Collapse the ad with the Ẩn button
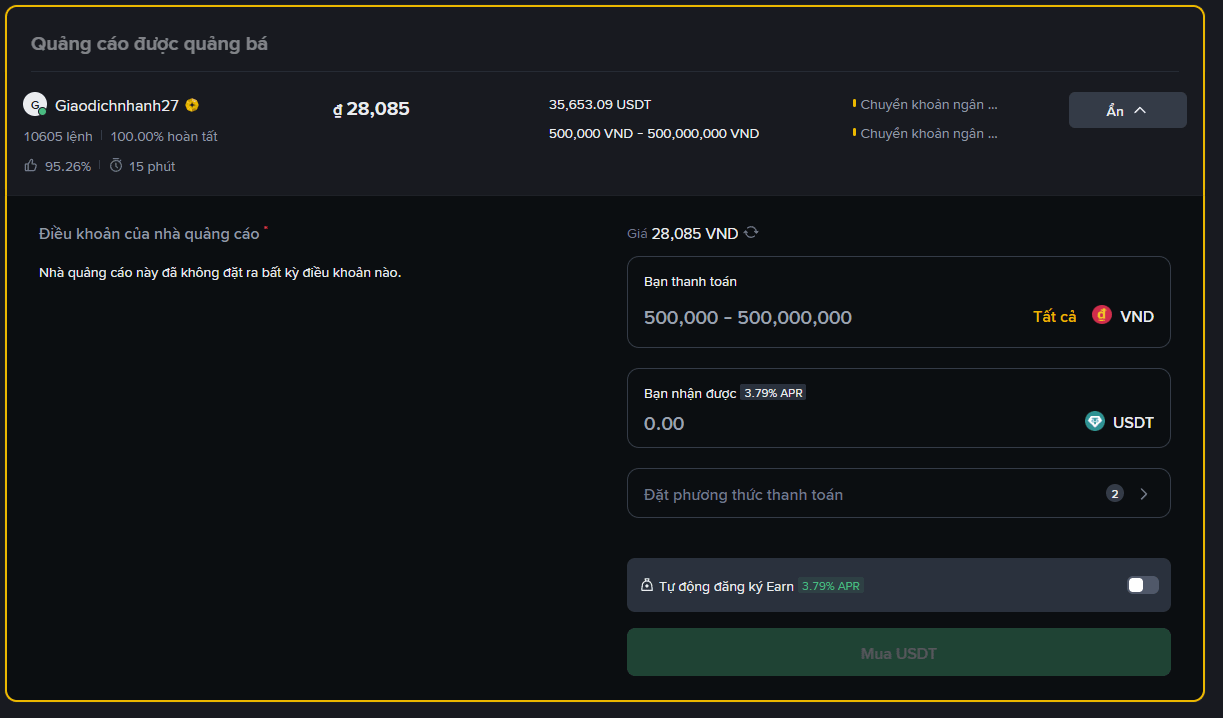The height and width of the screenshot is (718, 1223). tap(1127, 110)
